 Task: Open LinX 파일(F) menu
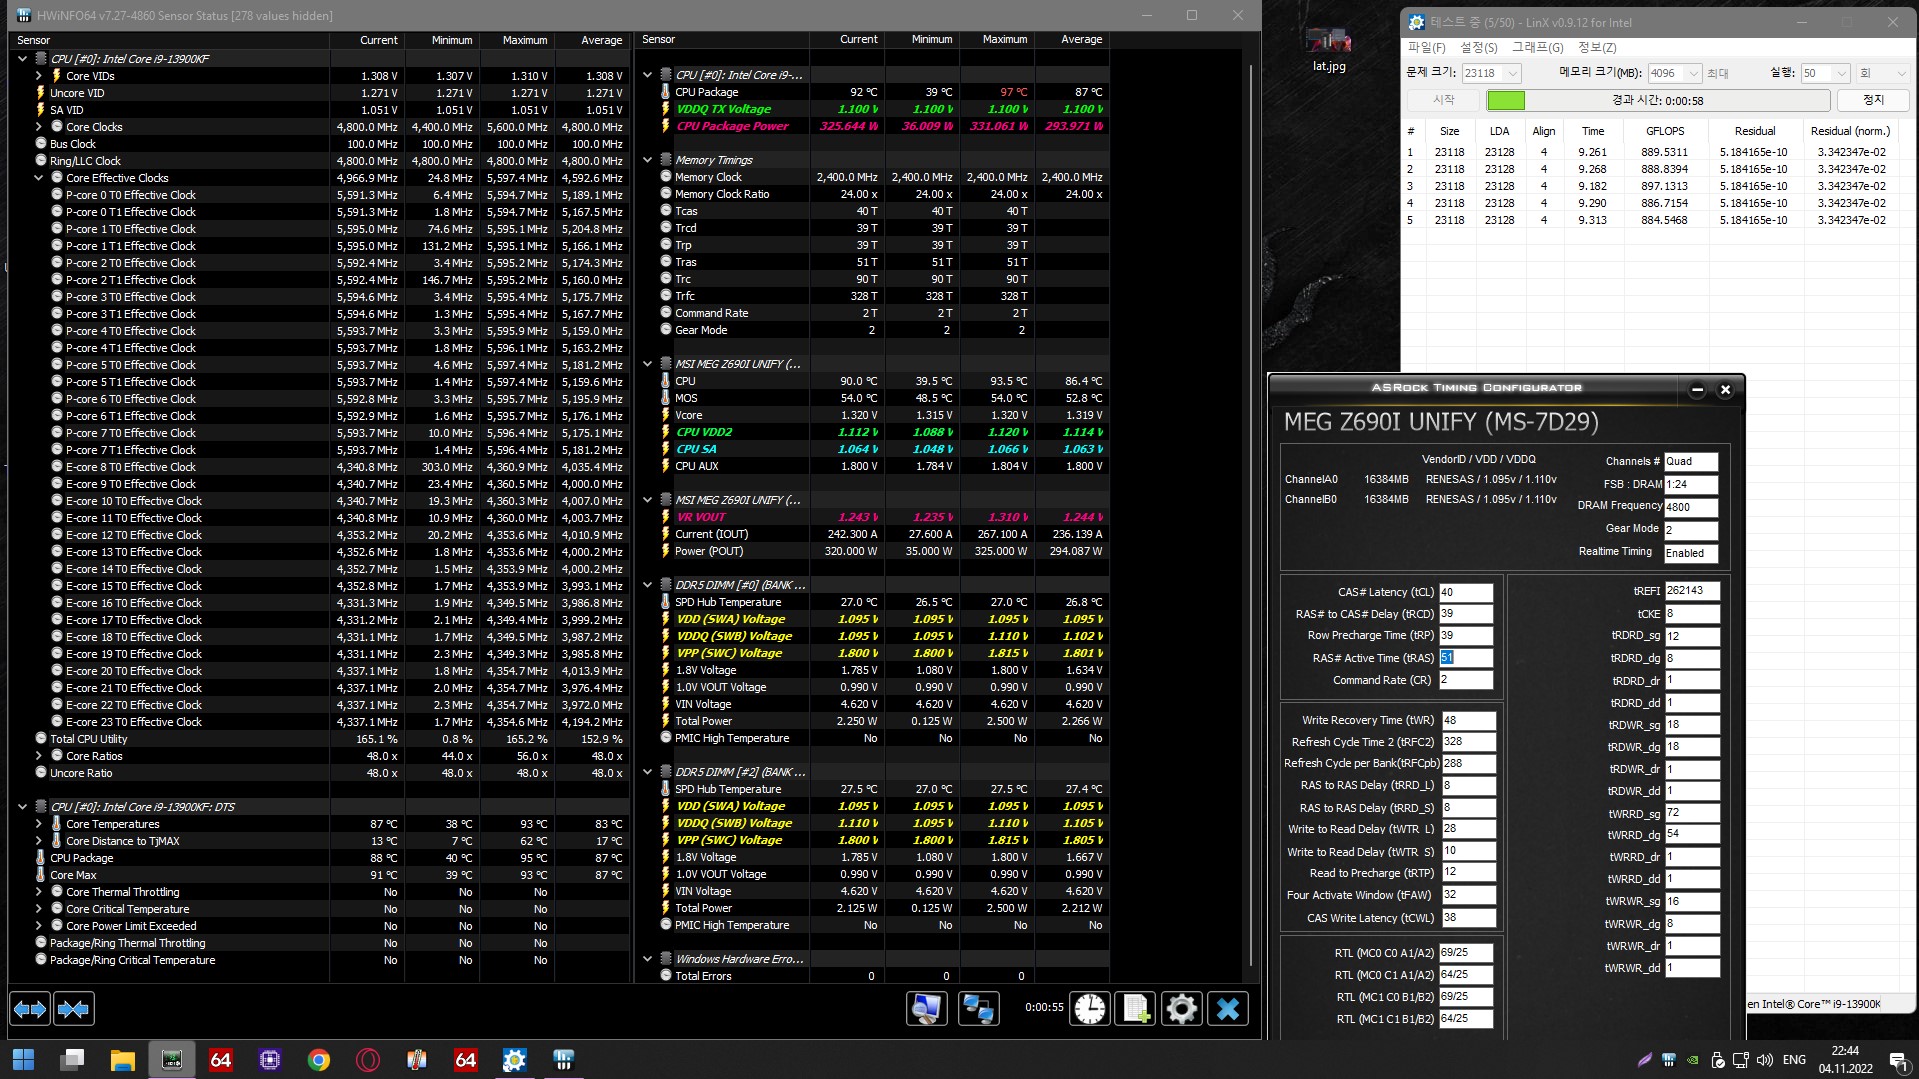click(1427, 48)
